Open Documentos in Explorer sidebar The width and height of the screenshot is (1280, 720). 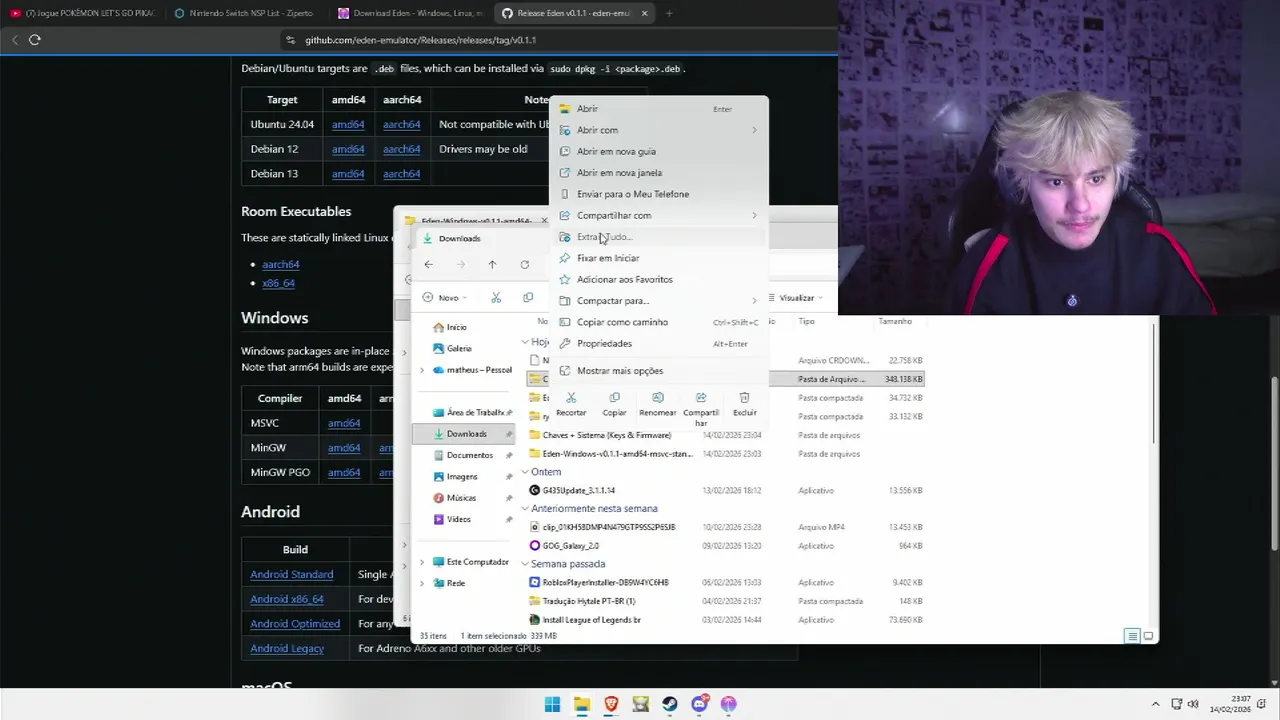463,455
